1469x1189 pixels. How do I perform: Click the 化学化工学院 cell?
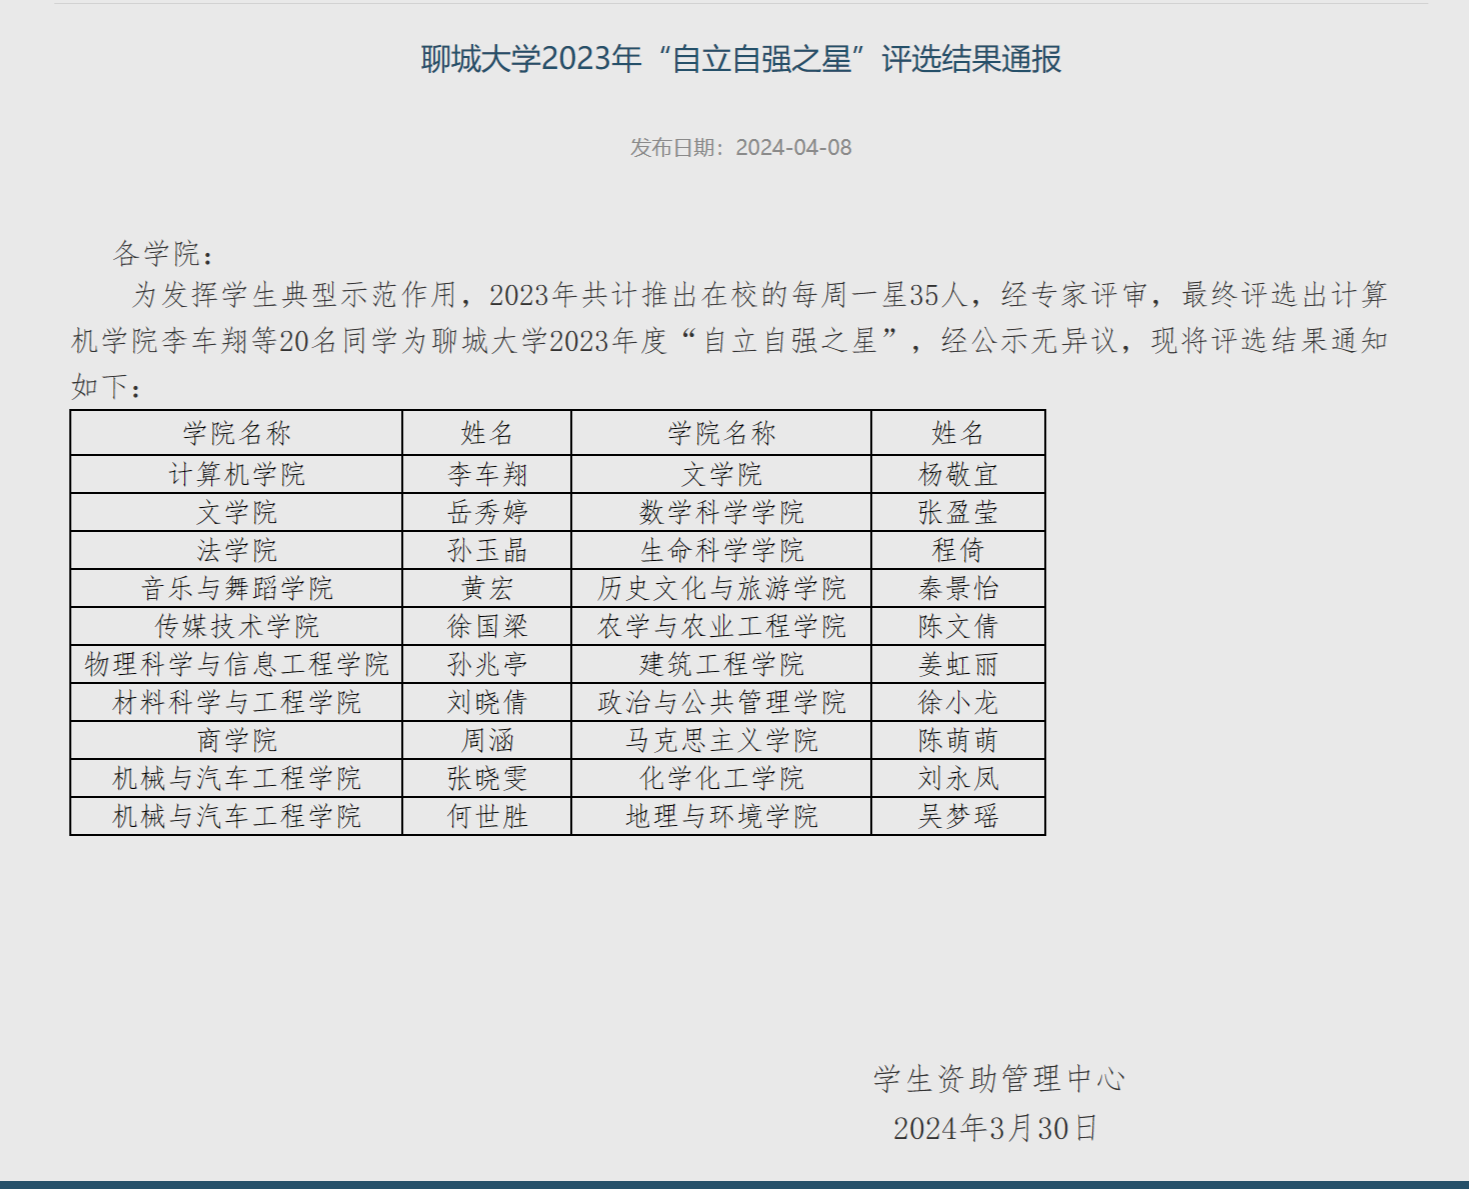722,778
